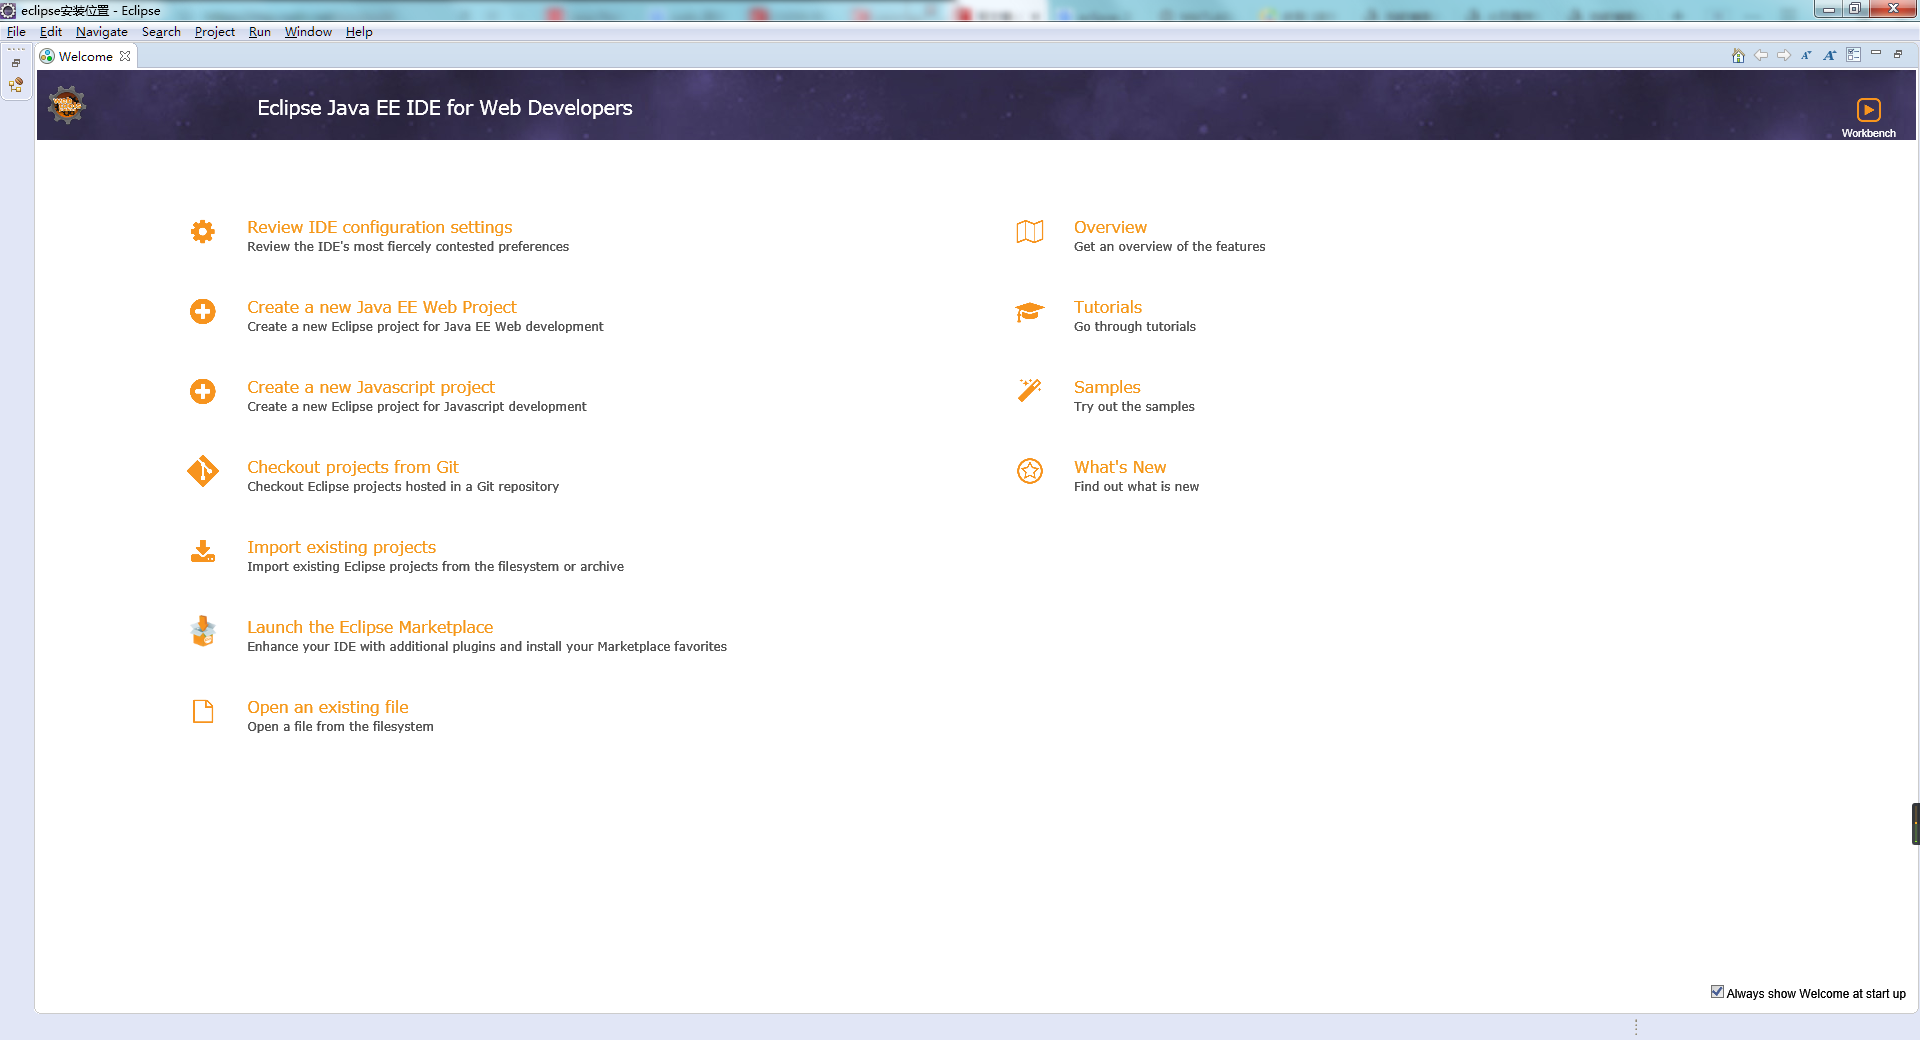Close the Welcome tab

pos(125,56)
